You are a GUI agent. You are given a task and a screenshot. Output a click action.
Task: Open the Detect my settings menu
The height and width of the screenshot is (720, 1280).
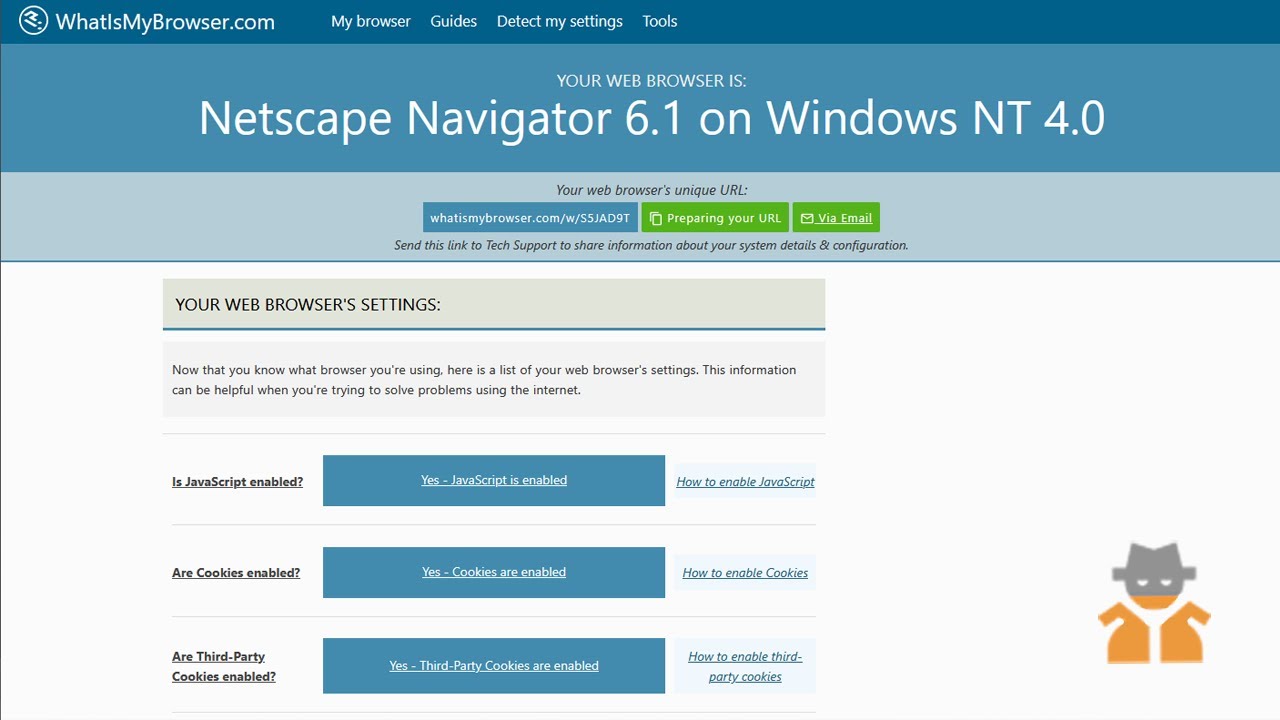pyautogui.click(x=560, y=21)
